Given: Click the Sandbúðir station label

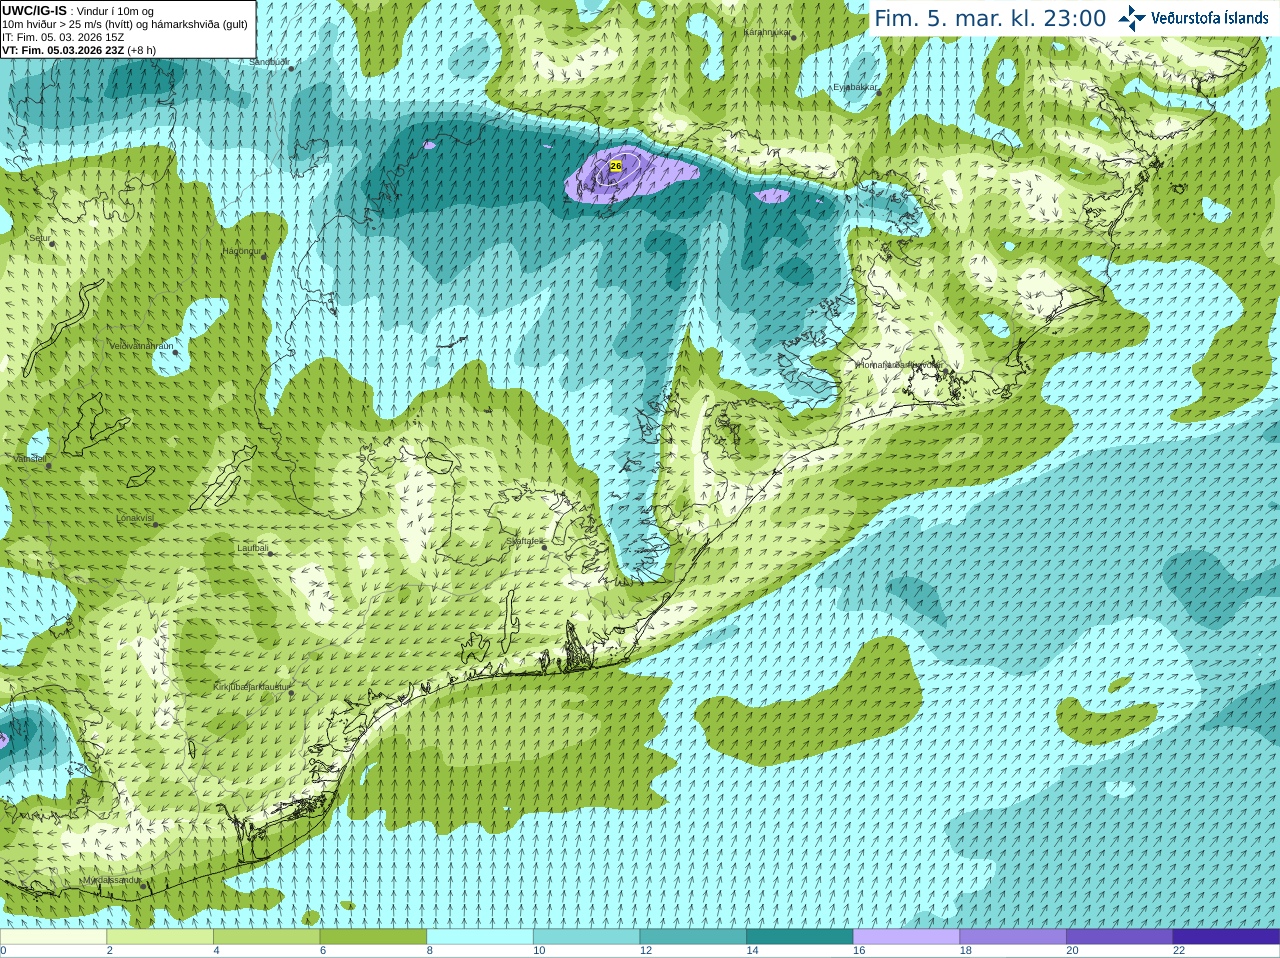Looking at the screenshot, I should [269, 62].
